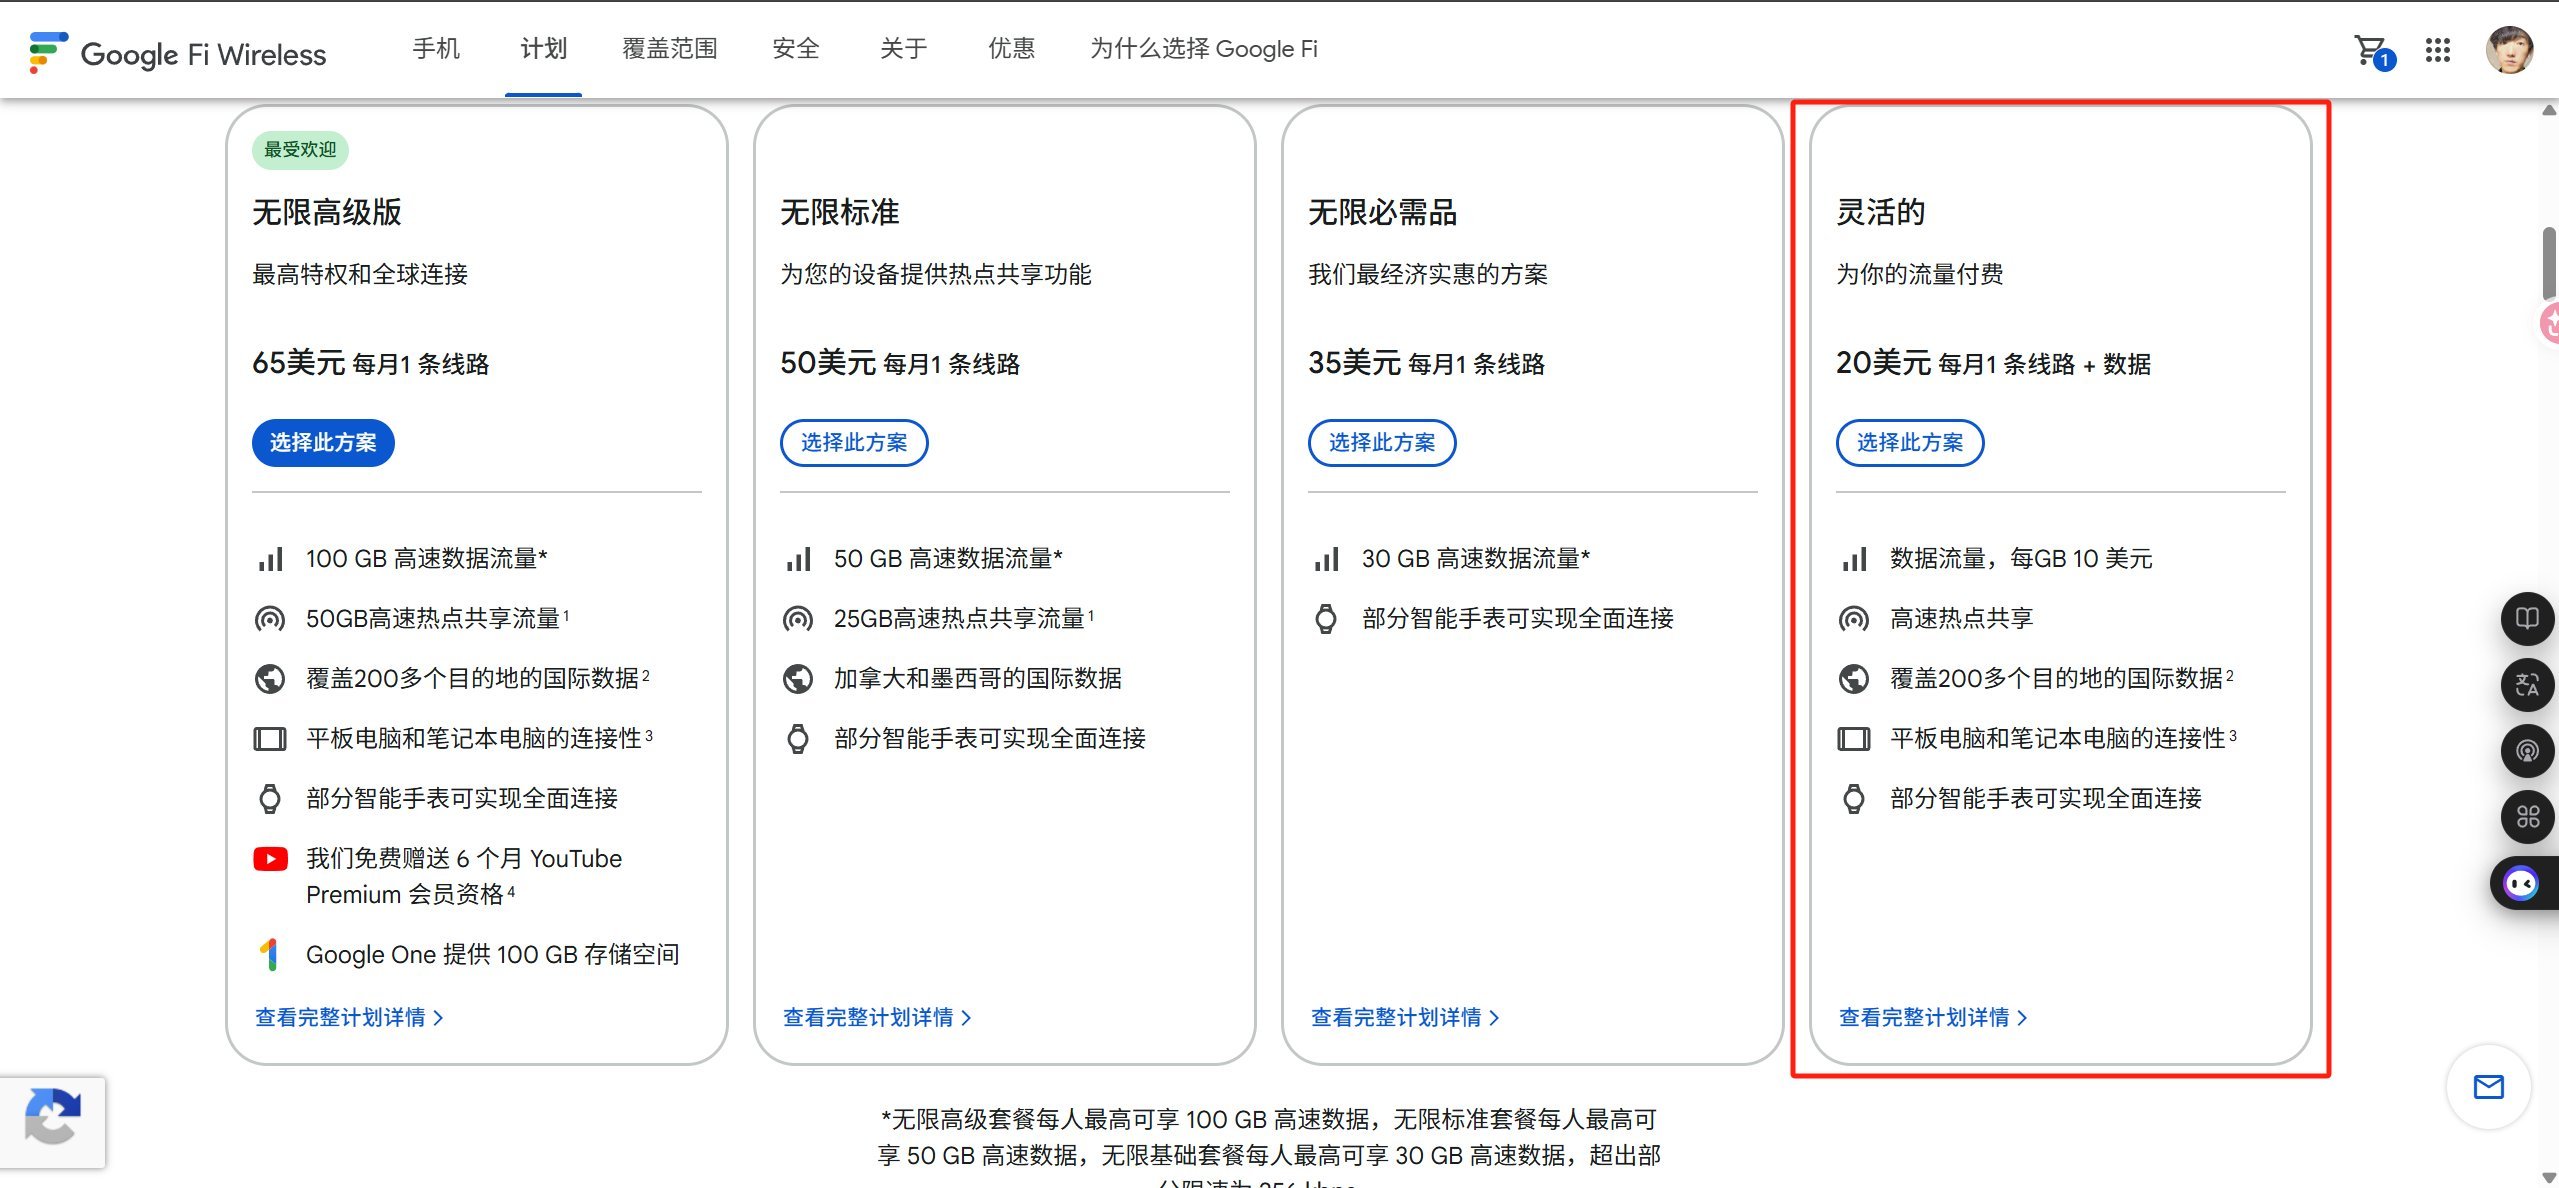Click the user profile avatar
Screen dimensions: 2559x1188
(2509, 50)
